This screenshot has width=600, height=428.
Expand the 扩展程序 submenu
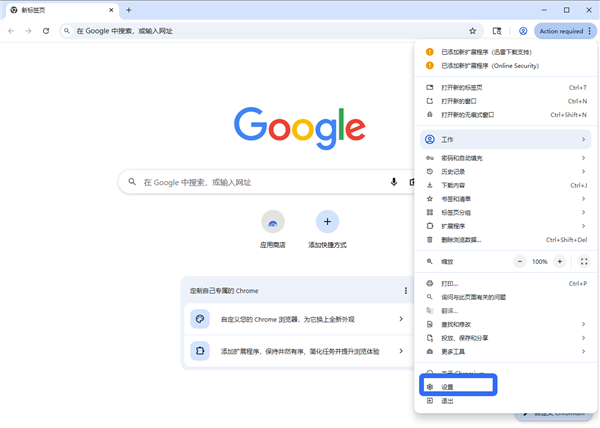coord(506,226)
